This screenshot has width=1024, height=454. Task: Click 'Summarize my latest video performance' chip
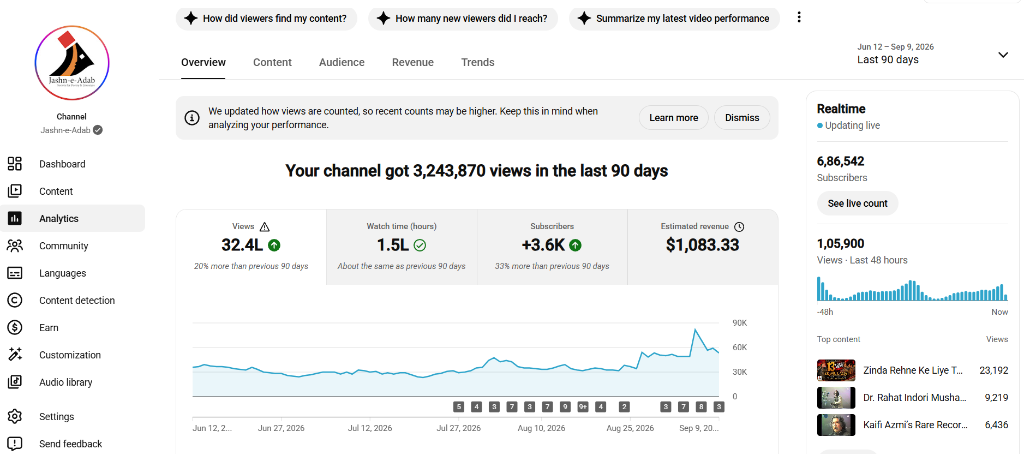675,18
